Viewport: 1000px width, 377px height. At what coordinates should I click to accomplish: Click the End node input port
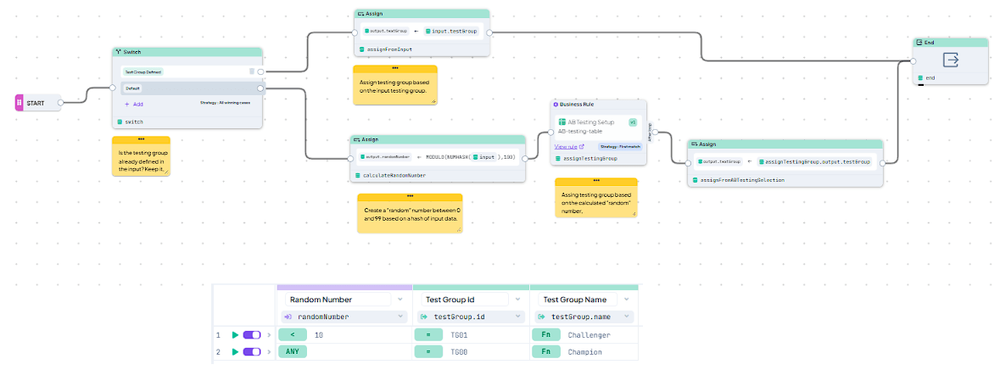(x=913, y=62)
